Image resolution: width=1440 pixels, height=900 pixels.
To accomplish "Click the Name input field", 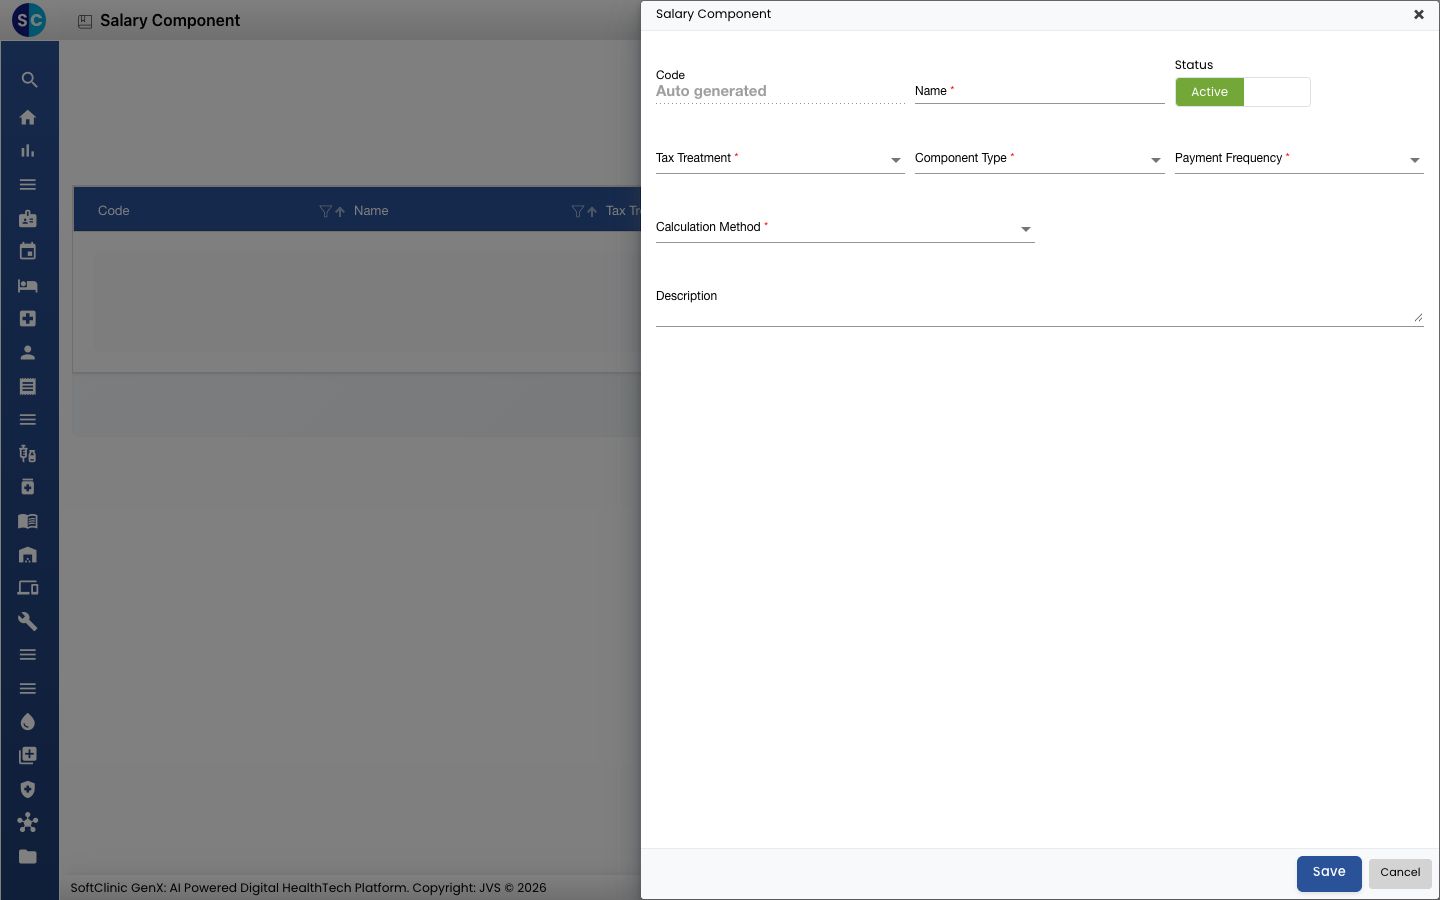I will (1040, 91).
